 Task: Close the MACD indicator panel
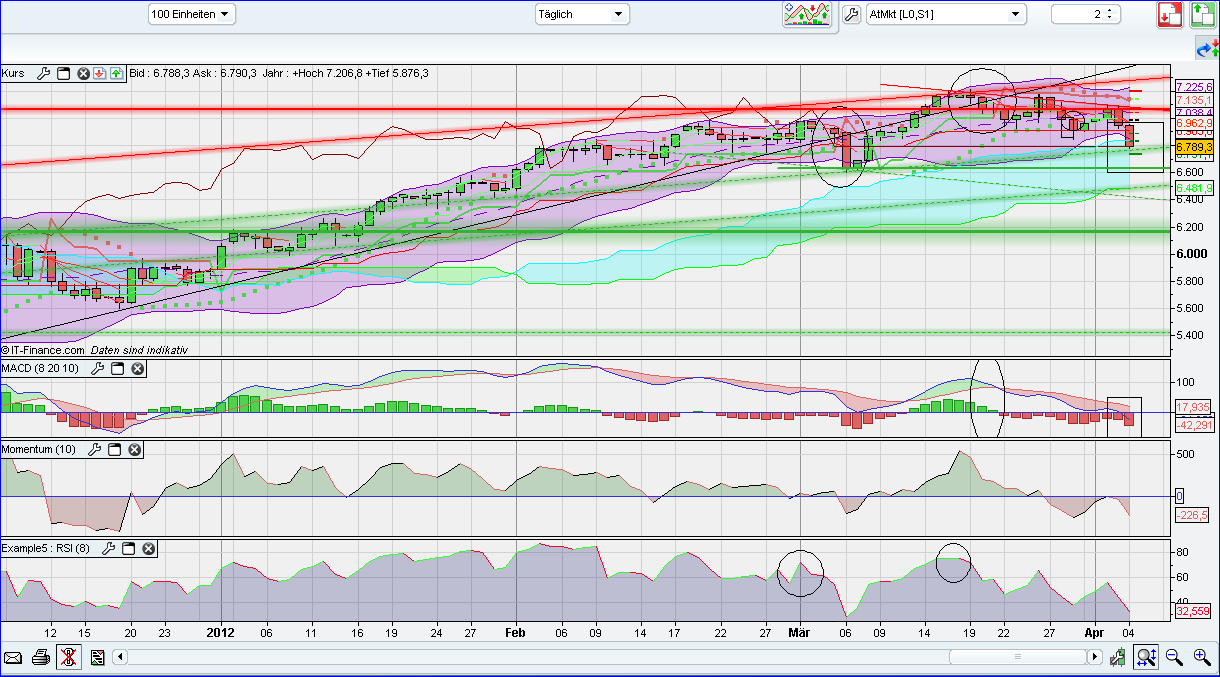[x=137, y=369]
